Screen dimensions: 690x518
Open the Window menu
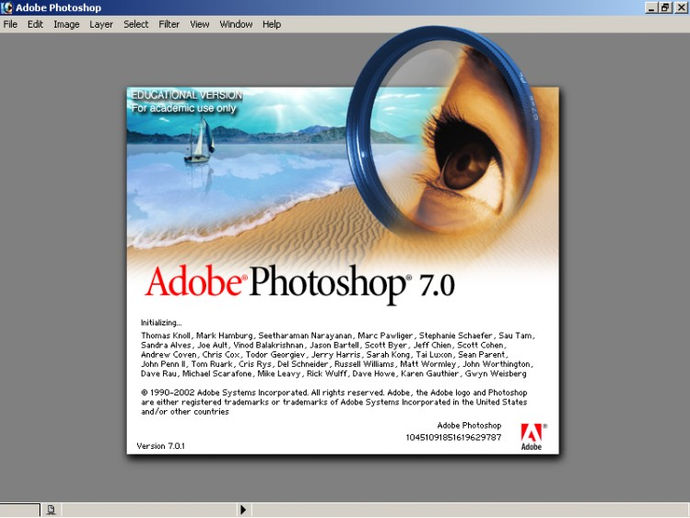tap(236, 24)
